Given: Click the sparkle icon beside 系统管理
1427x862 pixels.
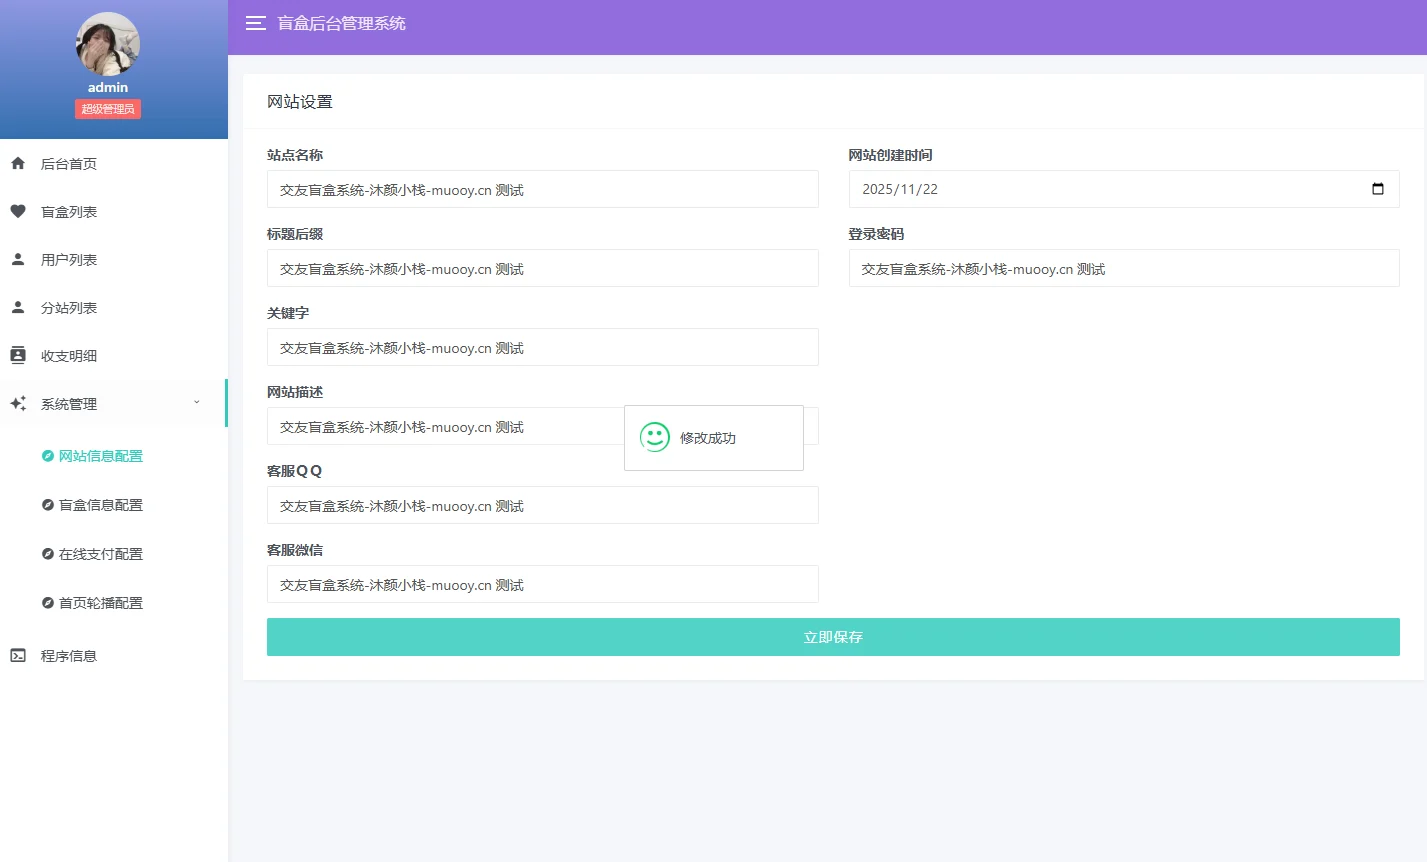Looking at the screenshot, I should [x=18, y=403].
